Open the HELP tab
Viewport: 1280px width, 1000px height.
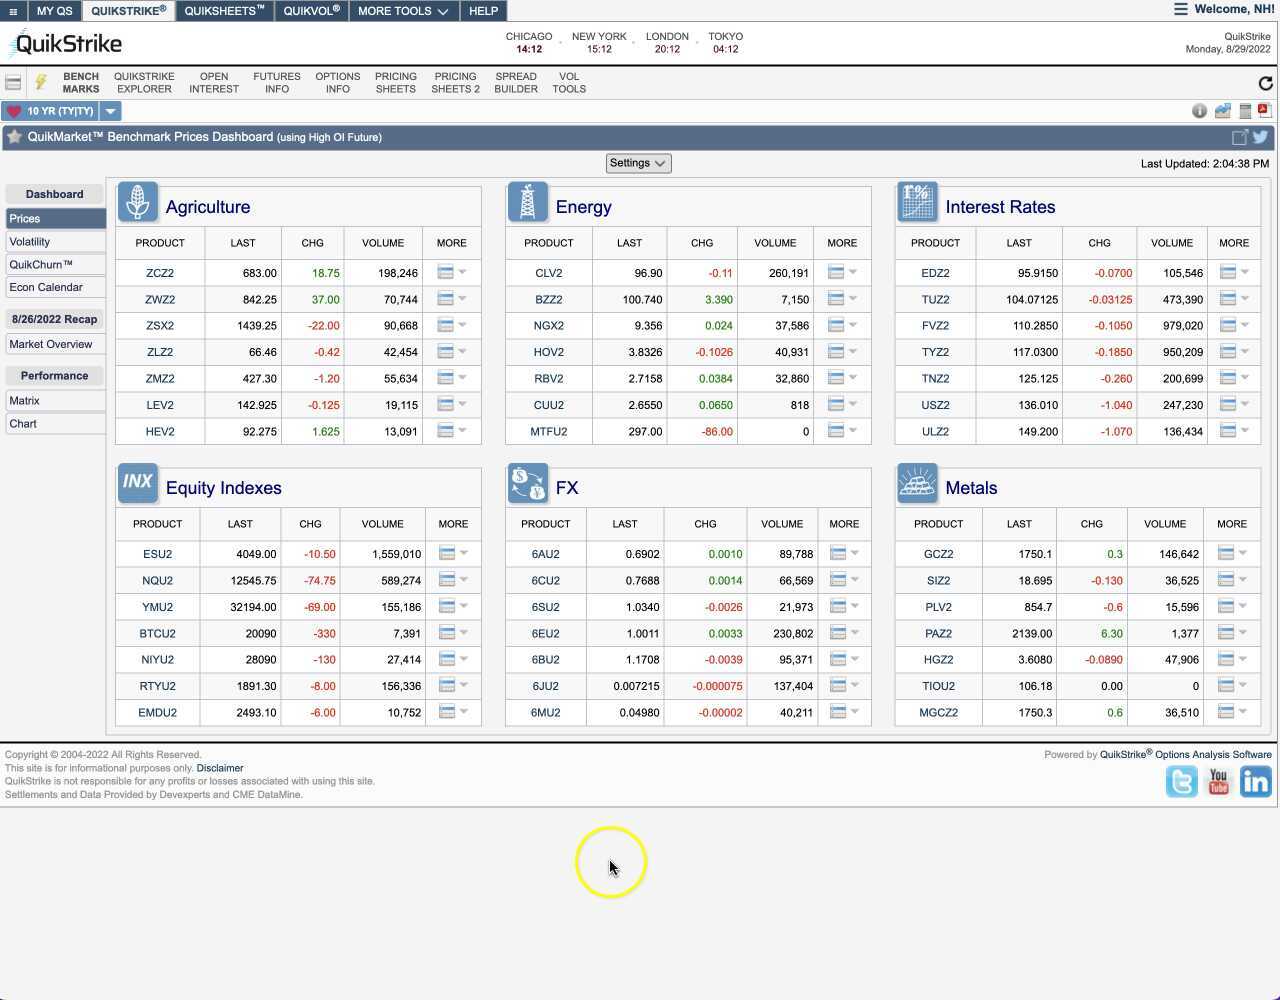point(483,11)
